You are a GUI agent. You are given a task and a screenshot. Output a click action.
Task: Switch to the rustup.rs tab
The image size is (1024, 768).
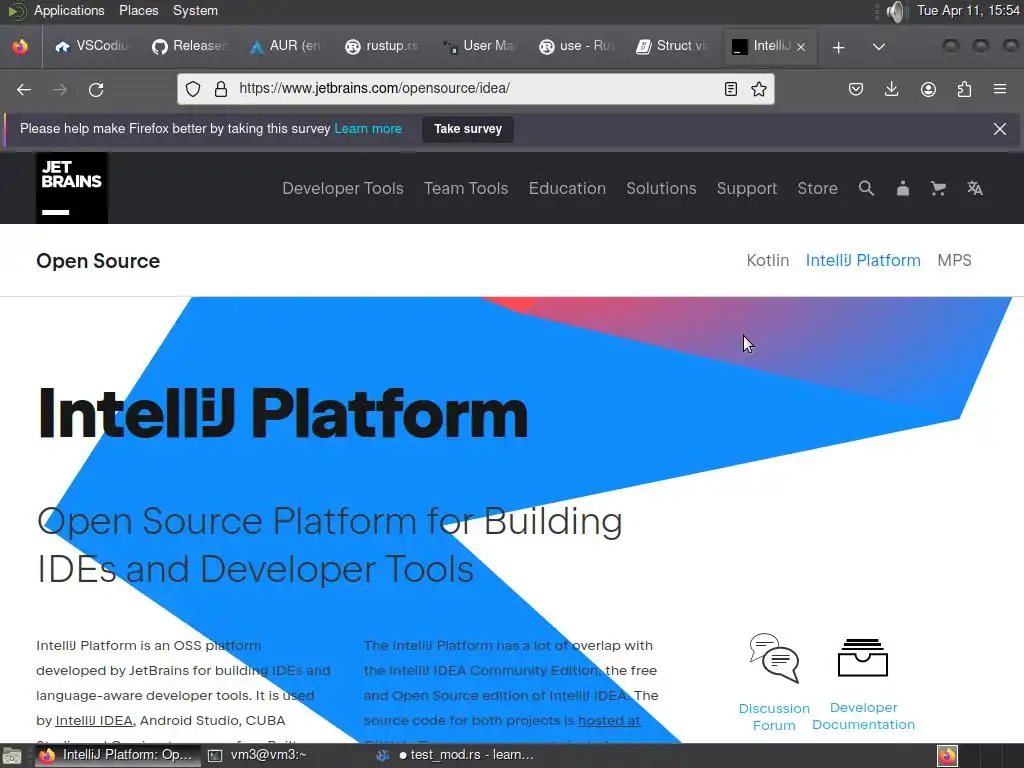[382, 46]
